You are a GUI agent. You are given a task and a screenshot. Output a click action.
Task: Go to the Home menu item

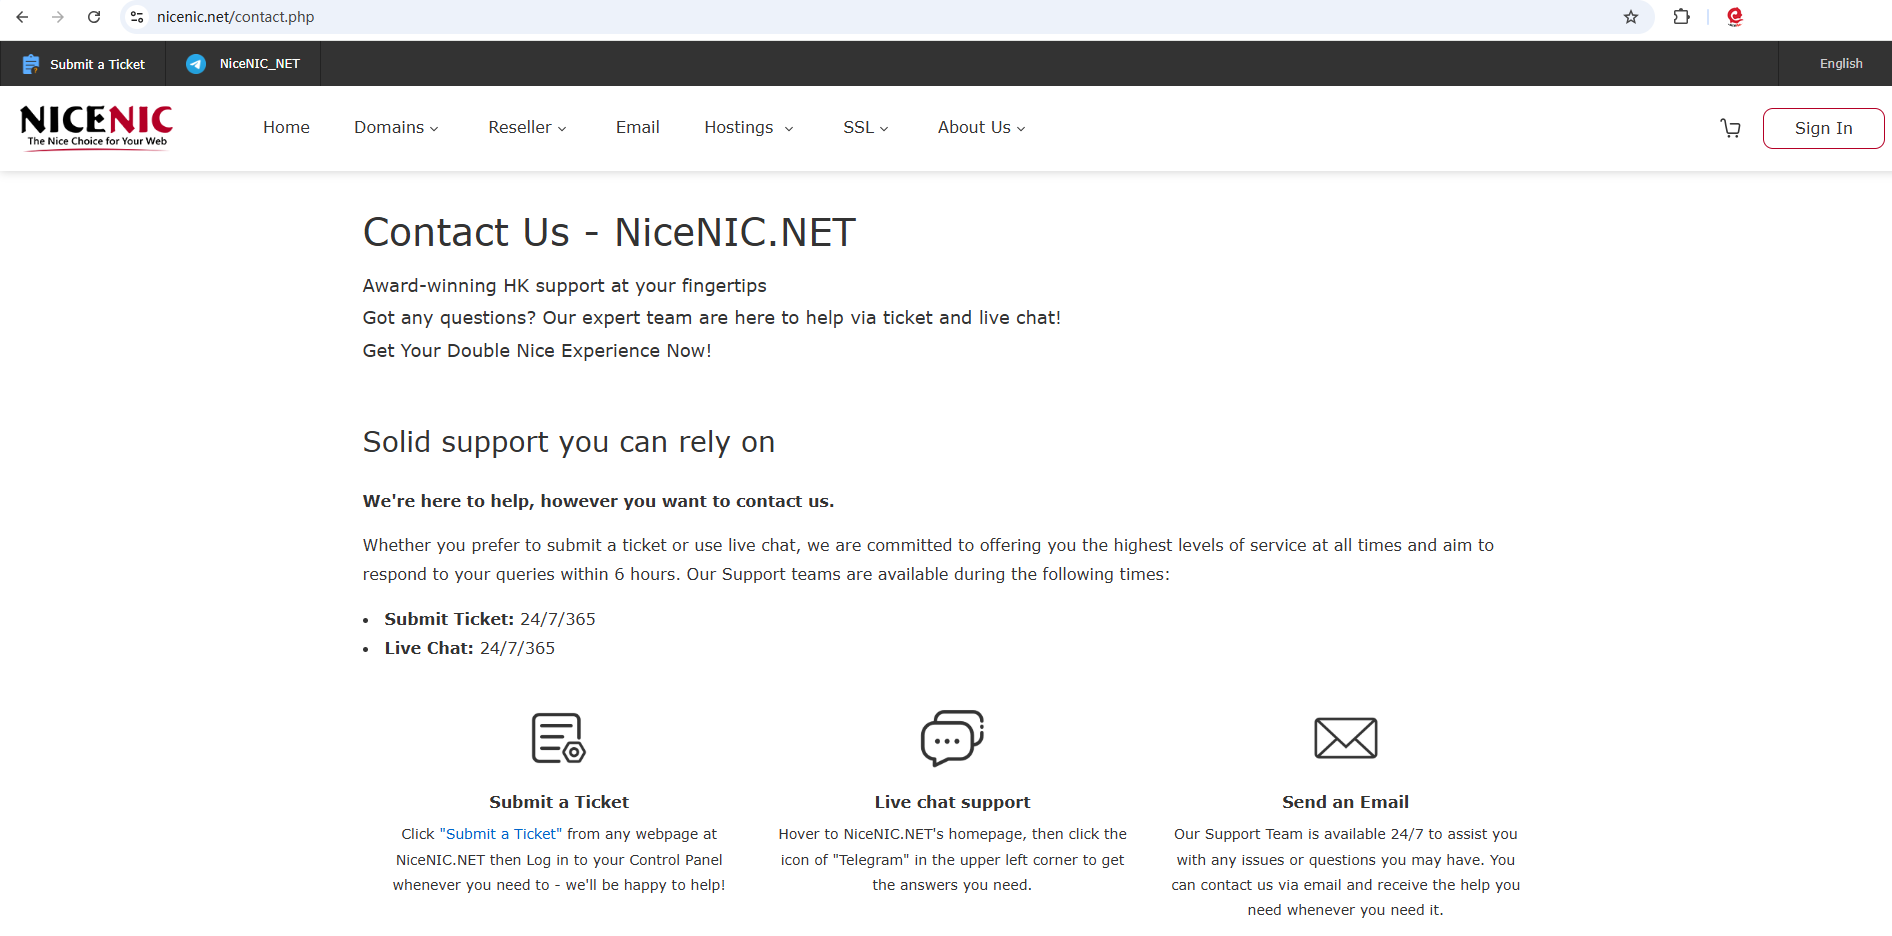[286, 128]
